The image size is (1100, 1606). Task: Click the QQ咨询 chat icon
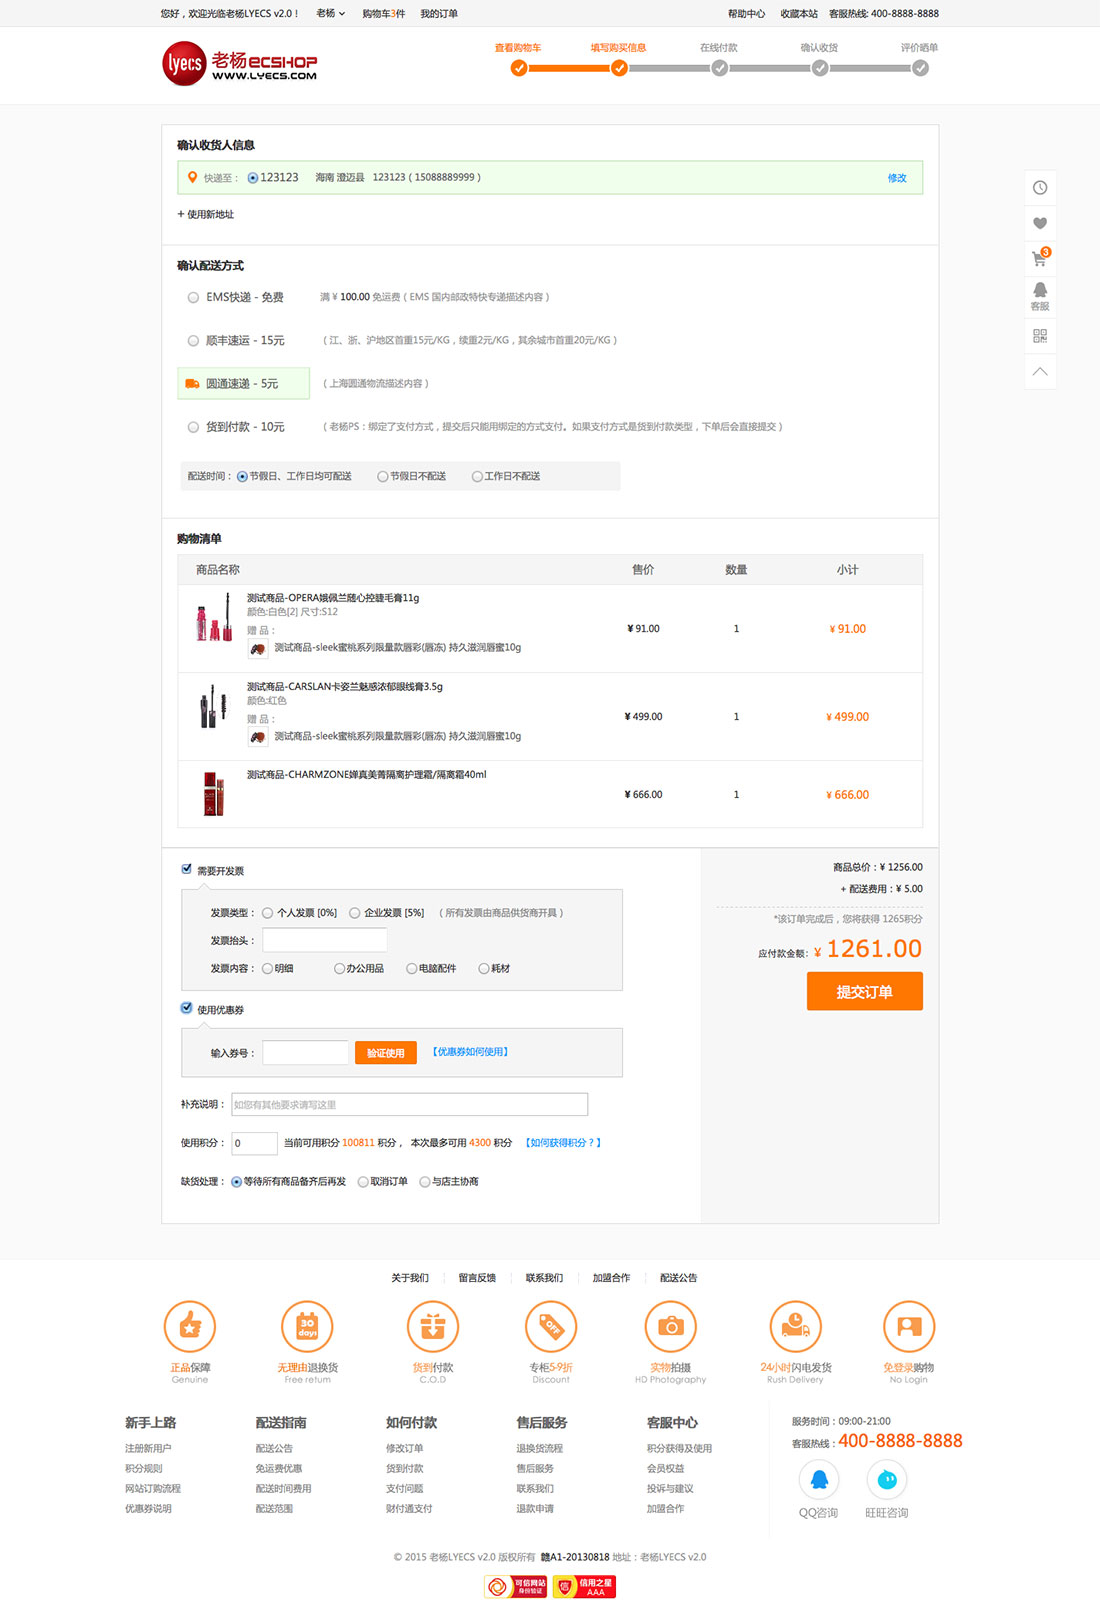819,1480
